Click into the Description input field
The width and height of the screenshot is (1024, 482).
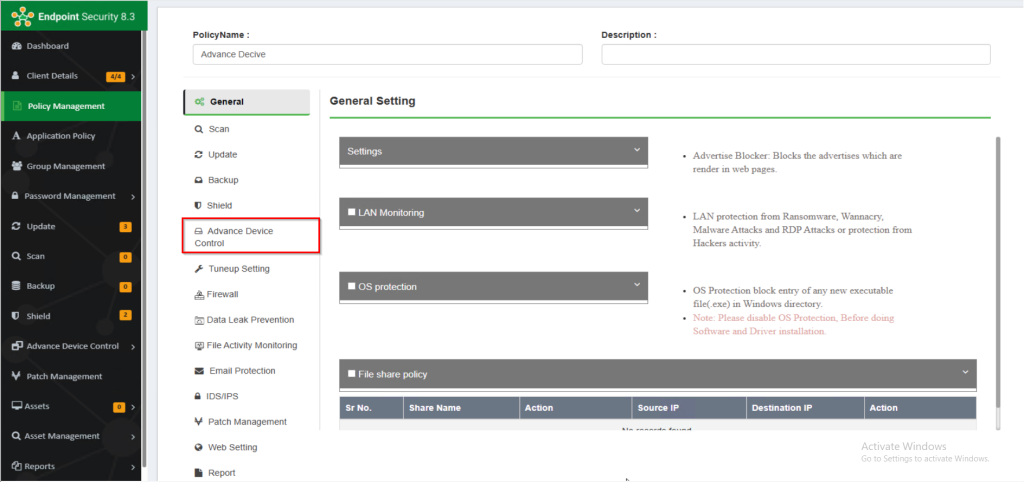point(795,55)
